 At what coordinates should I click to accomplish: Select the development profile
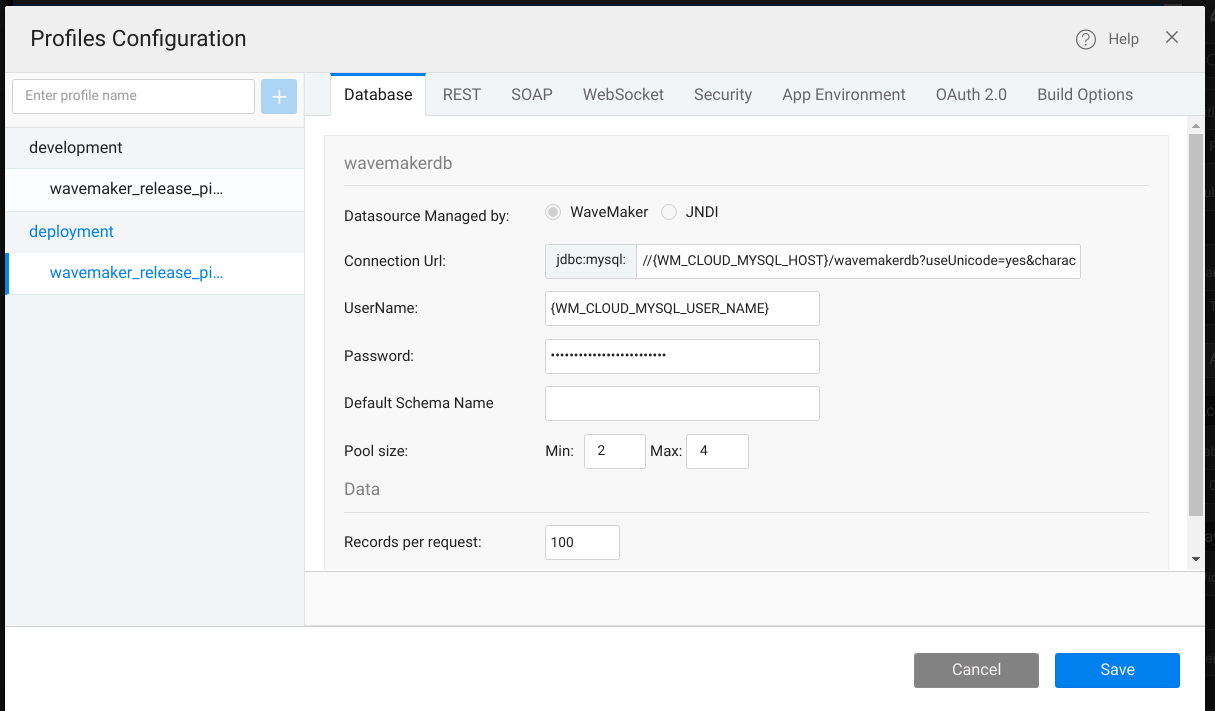(76, 148)
